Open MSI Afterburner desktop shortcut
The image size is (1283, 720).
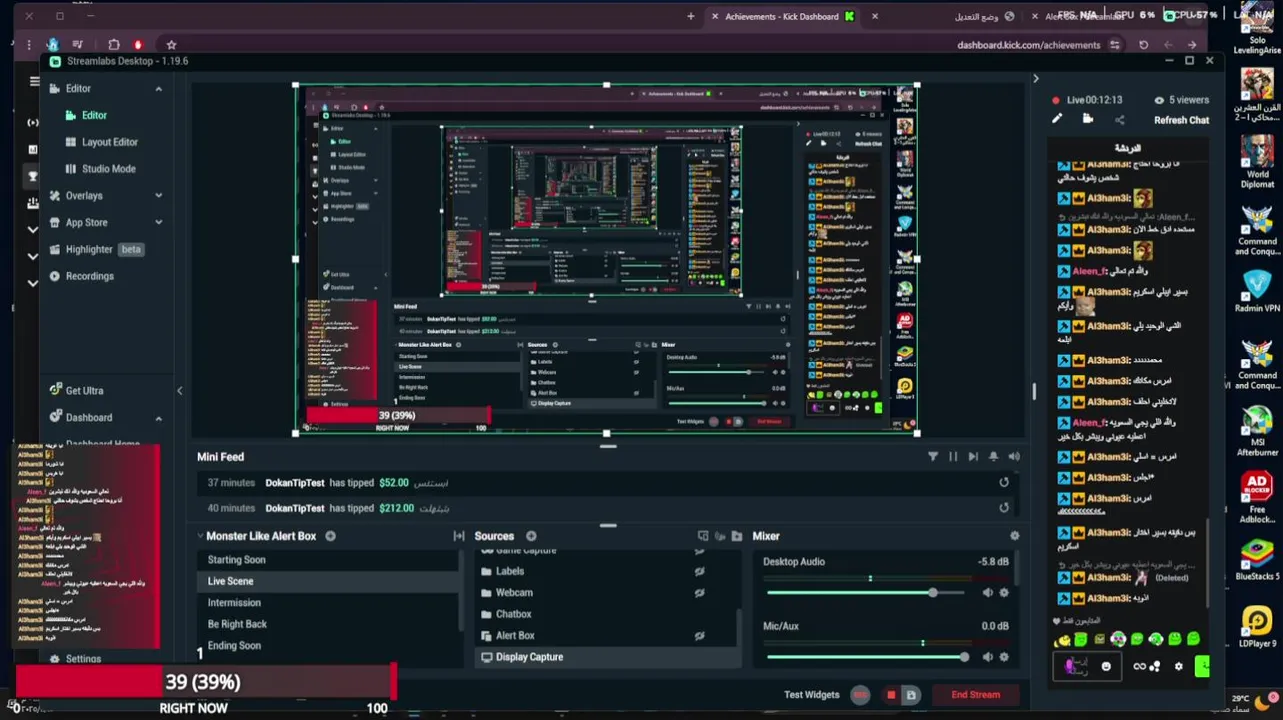click(x=1257, y=432)
